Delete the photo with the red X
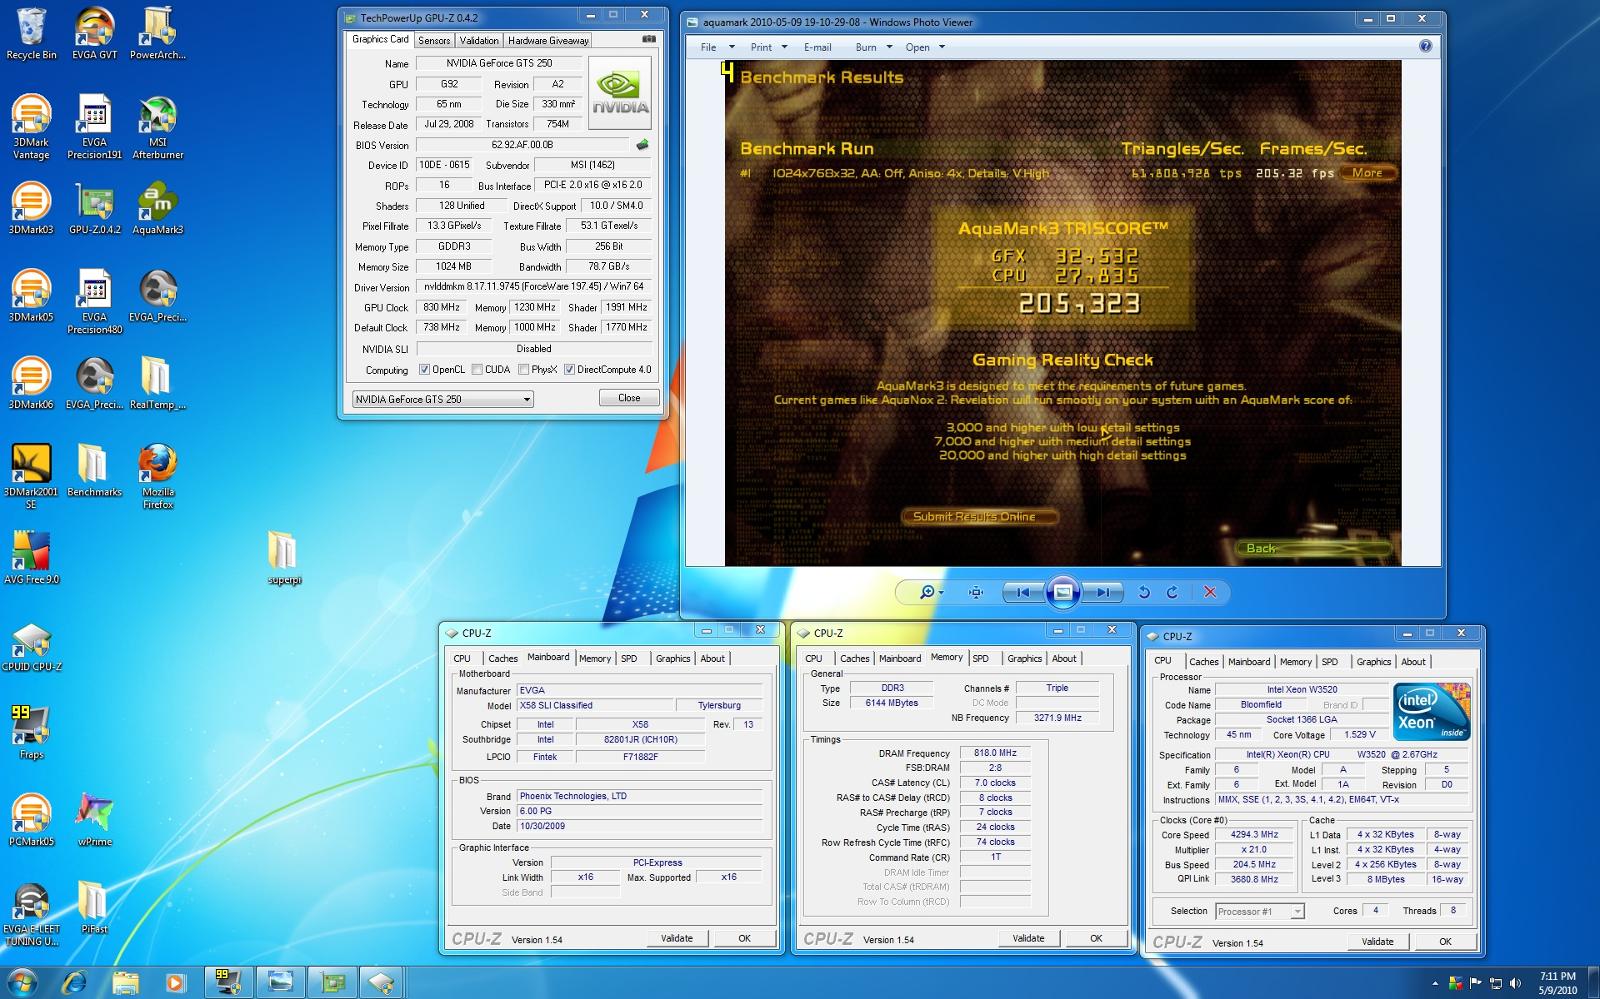Image resolution: width=1600 pixels, height=999 pixels. 1210,592
